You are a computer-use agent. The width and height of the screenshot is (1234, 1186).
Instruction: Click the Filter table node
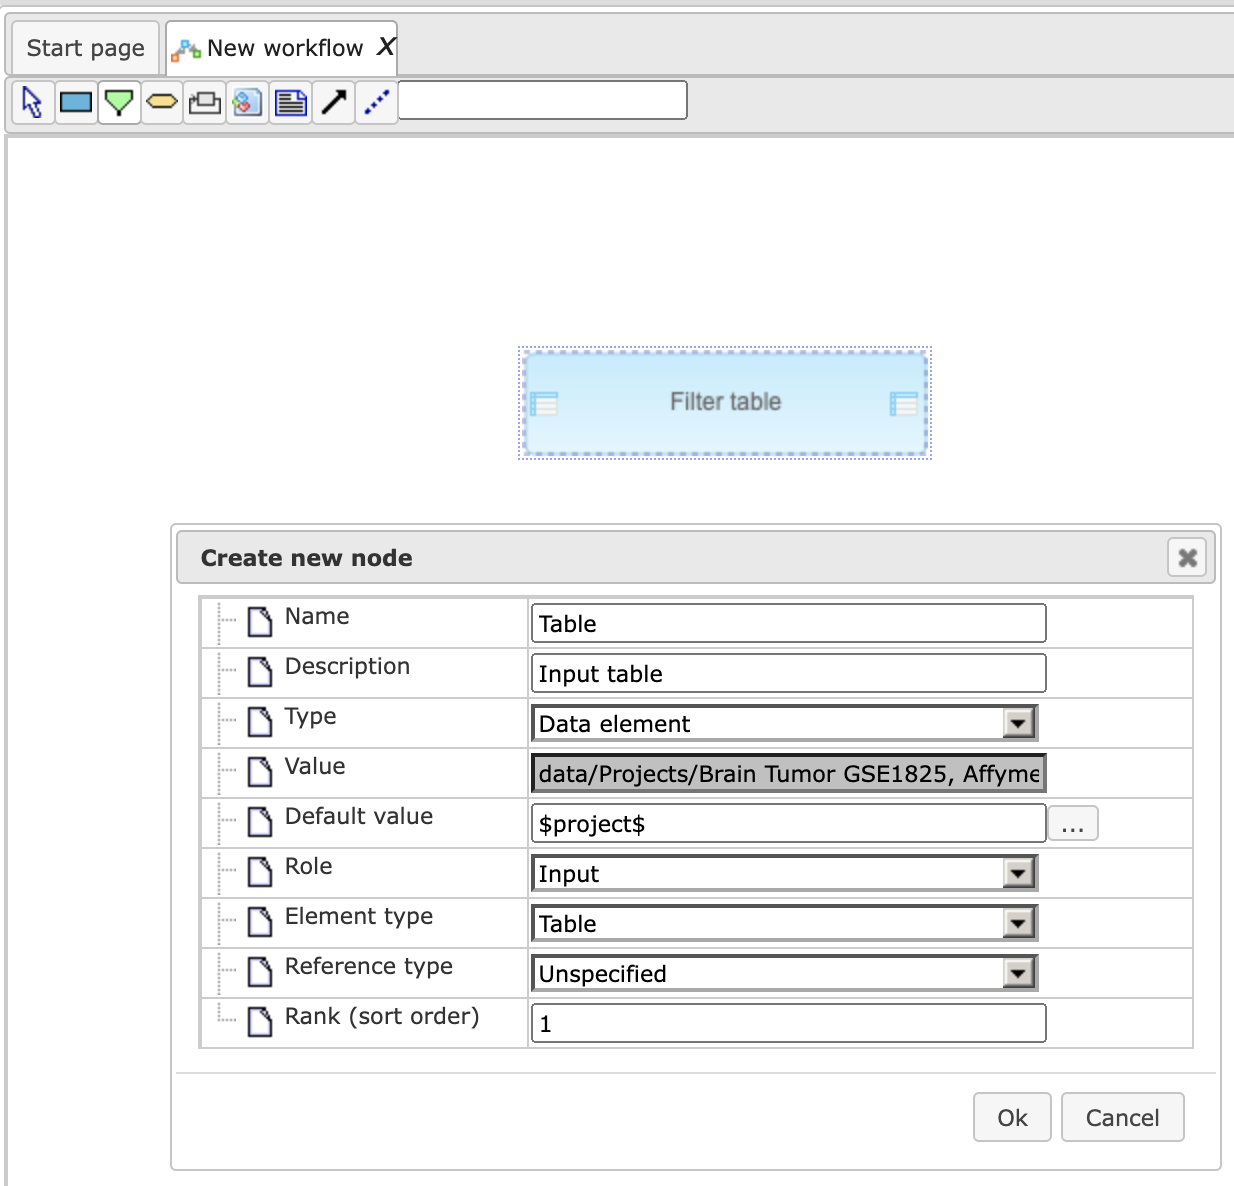[x=725, y=403]
